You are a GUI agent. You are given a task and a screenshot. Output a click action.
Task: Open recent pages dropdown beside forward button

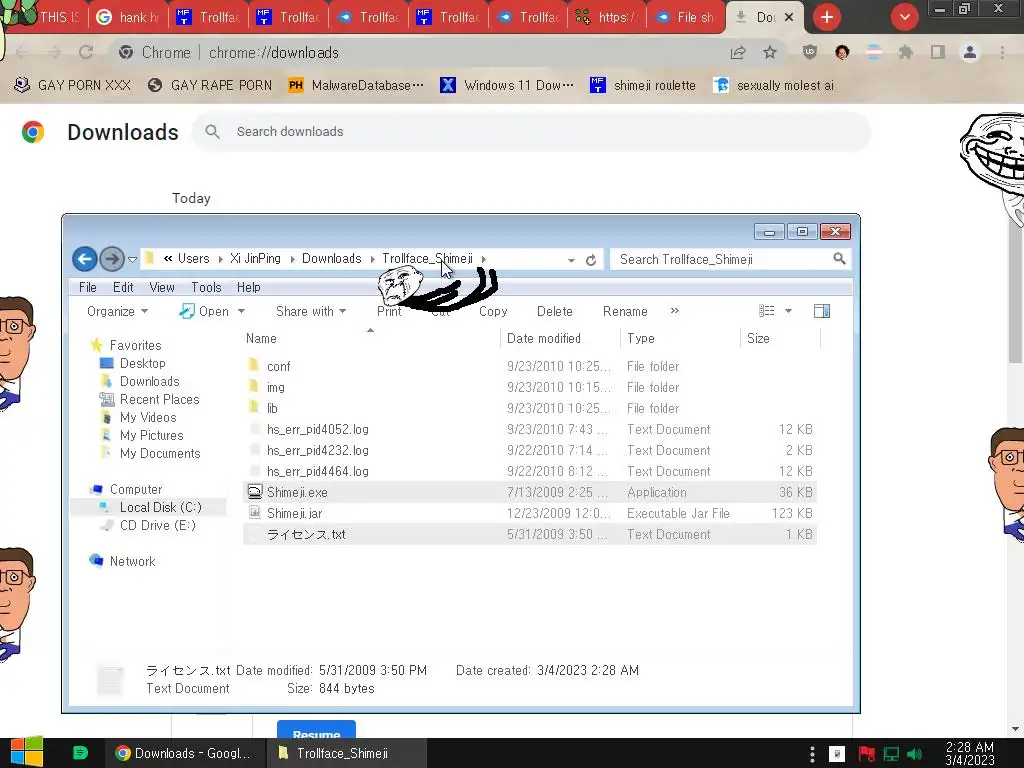[x=132, y=259]
